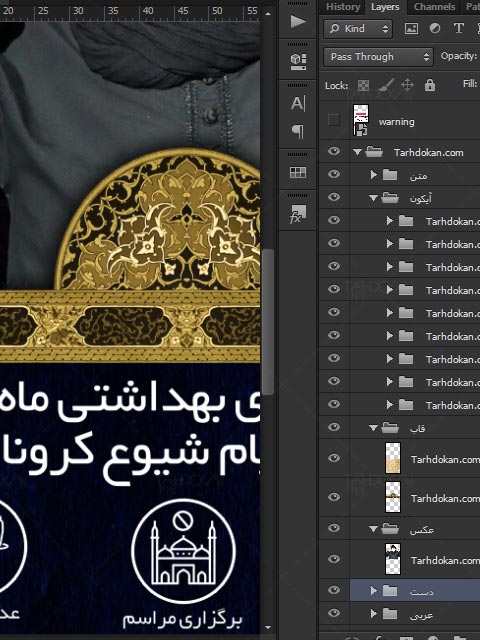This screenshot has height=640, width=480.
Task: Click the Fill label
Action: tap(470, 84)
